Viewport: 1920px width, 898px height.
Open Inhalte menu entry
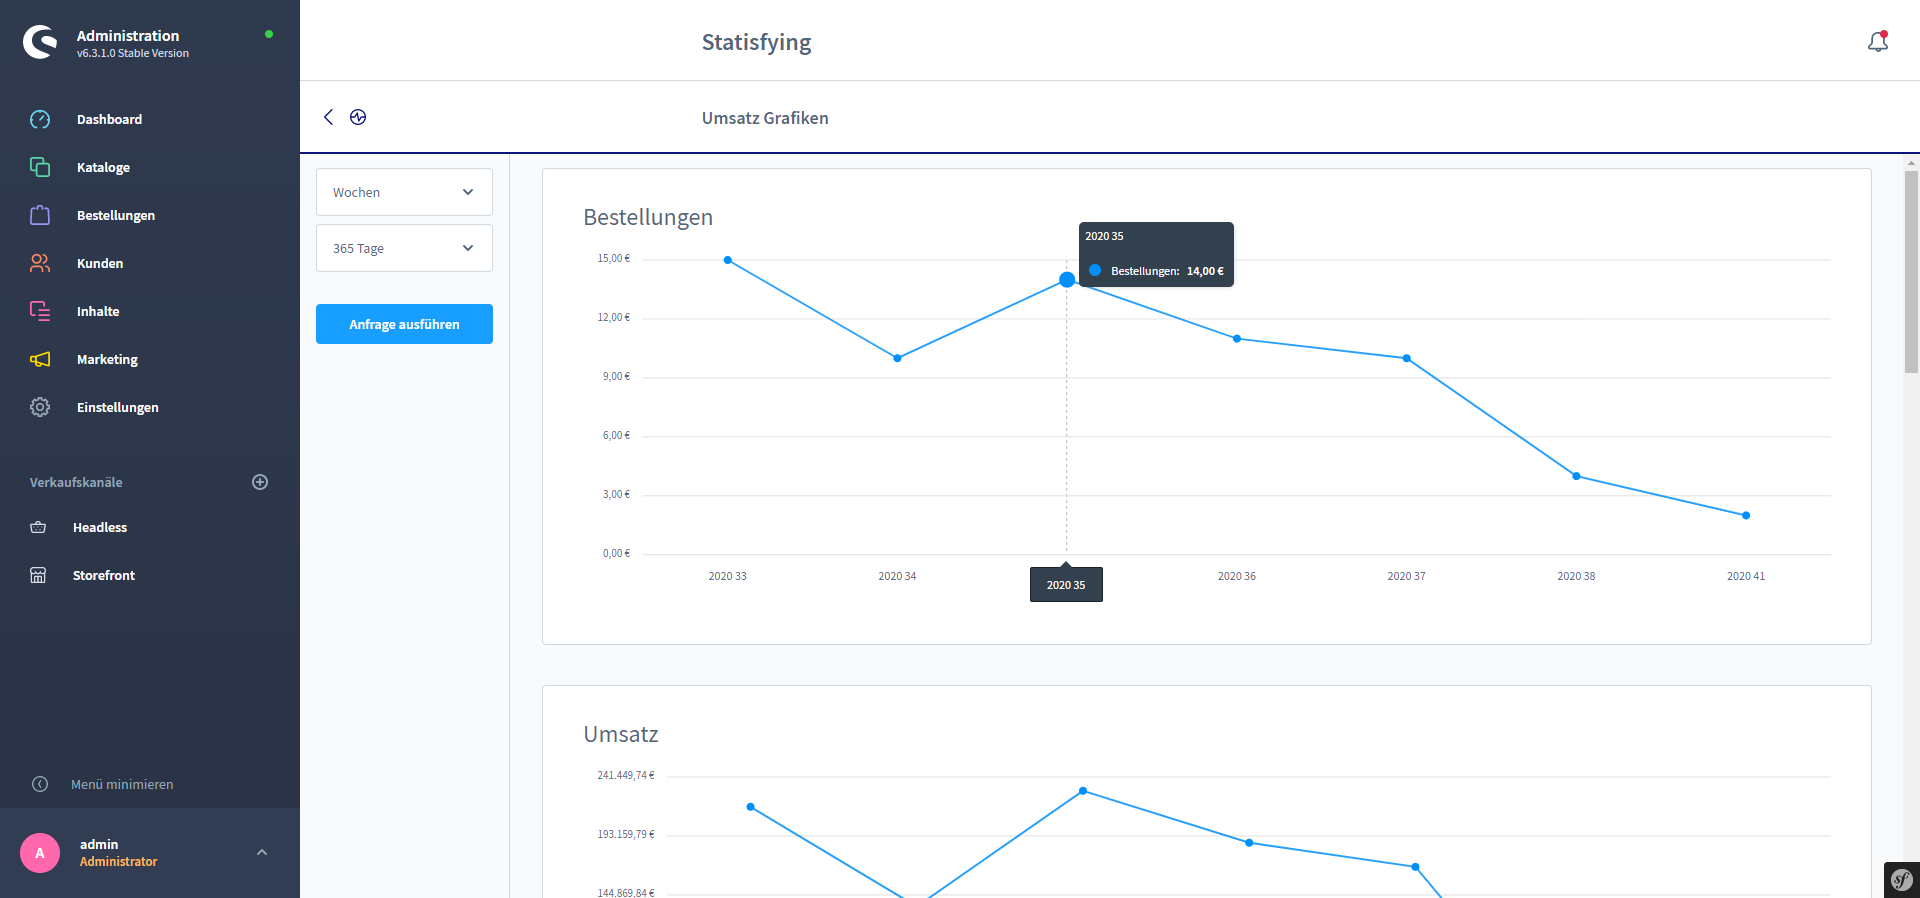[x=98, y=311]
